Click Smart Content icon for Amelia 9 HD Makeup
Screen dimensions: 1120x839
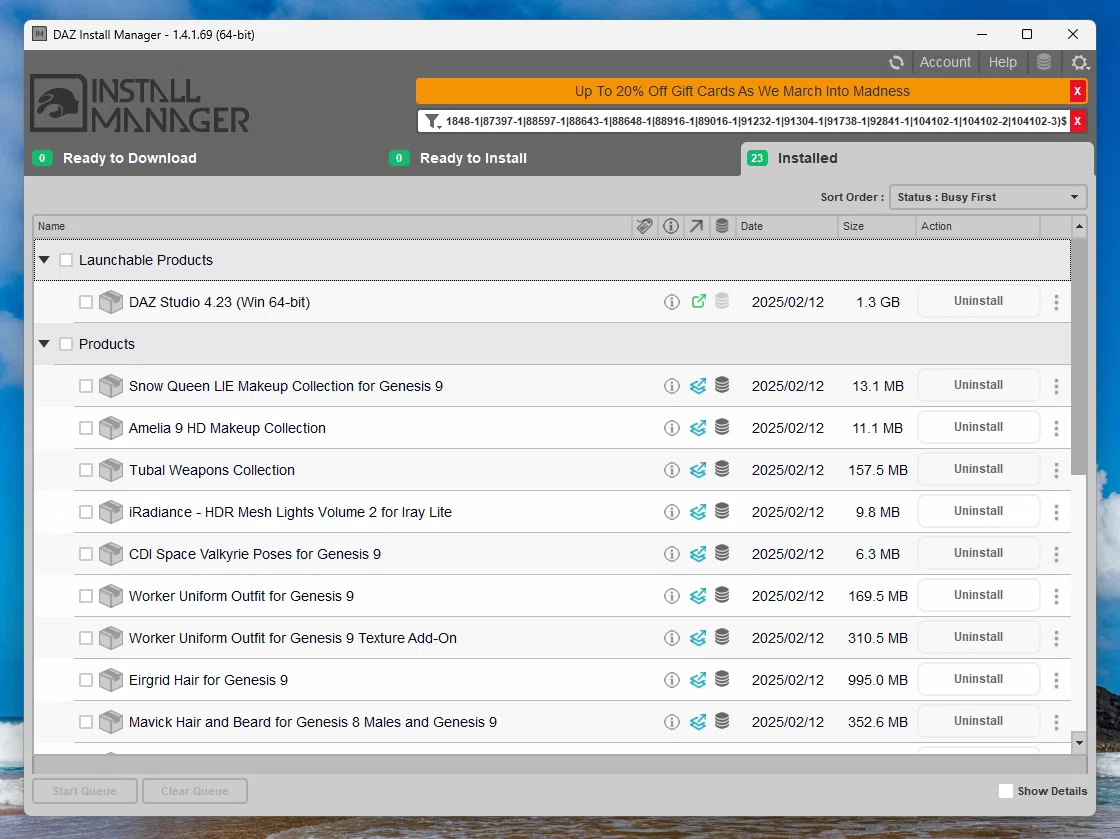click(x=698, y=428)
